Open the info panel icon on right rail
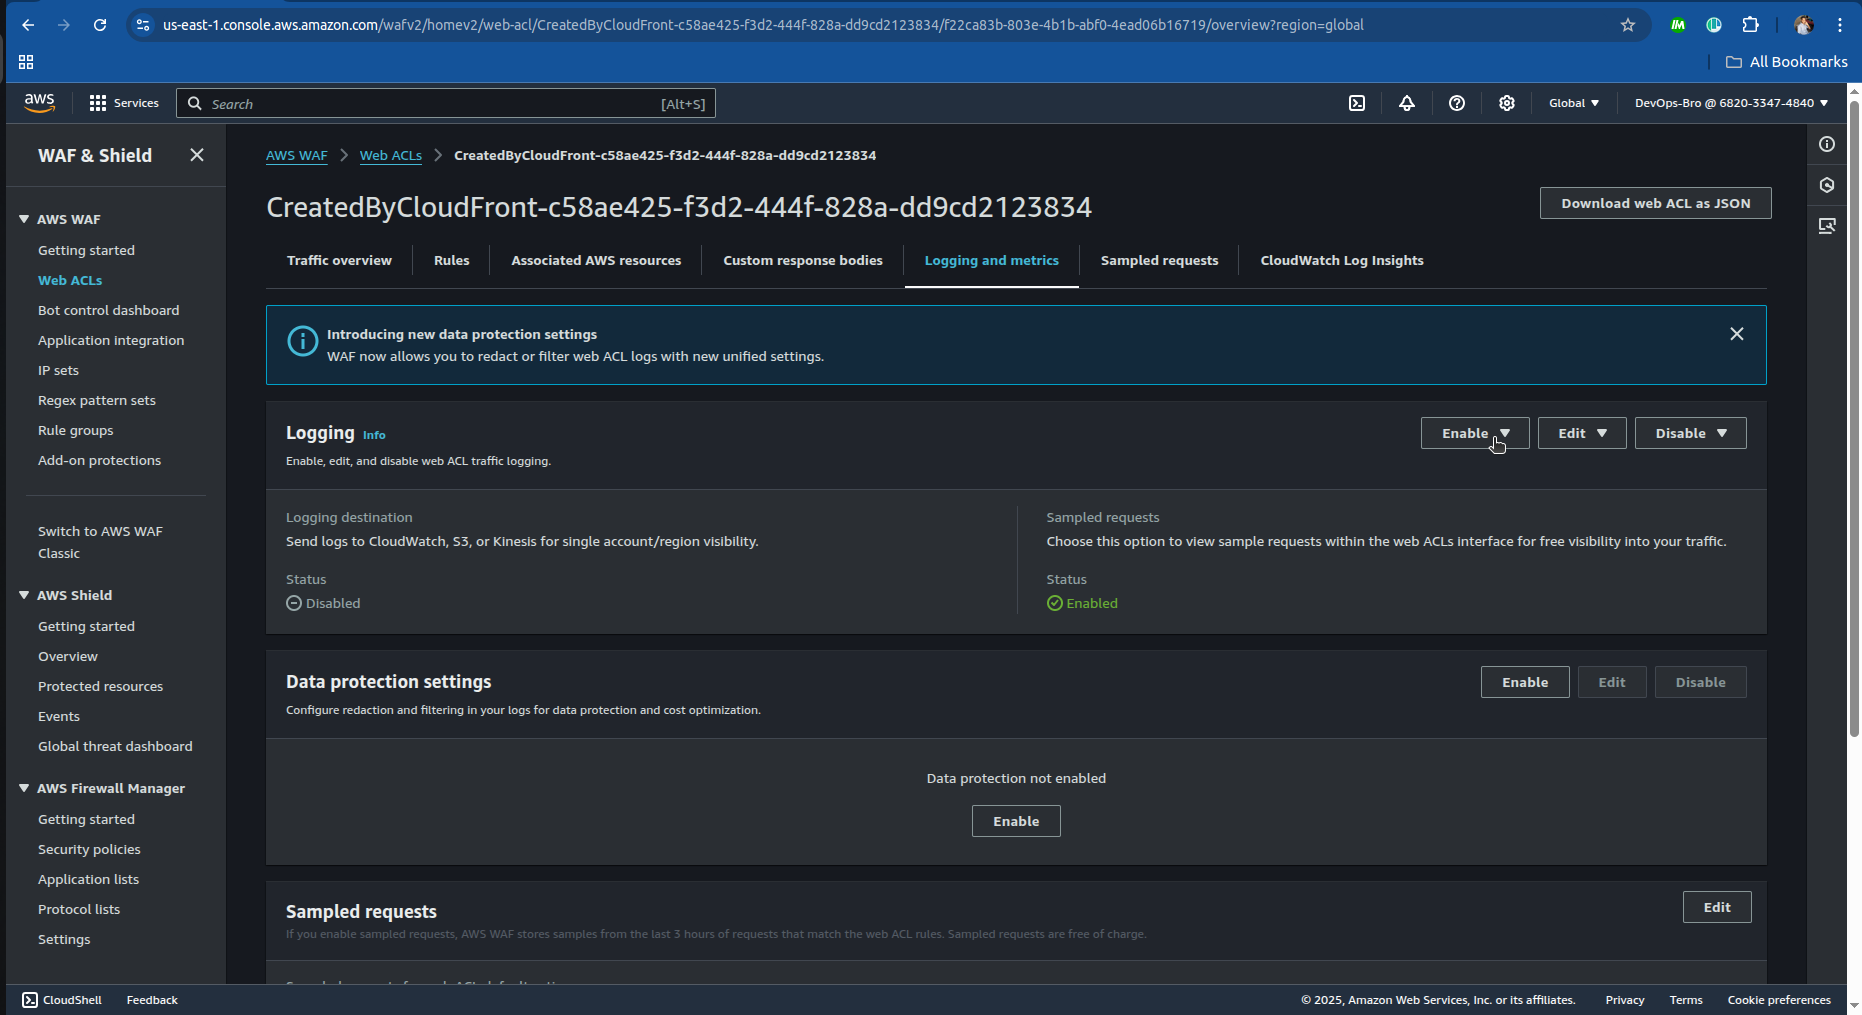Image resolution: width=1862 pixels, height=1015 pixels. (x=1827, y=144)
